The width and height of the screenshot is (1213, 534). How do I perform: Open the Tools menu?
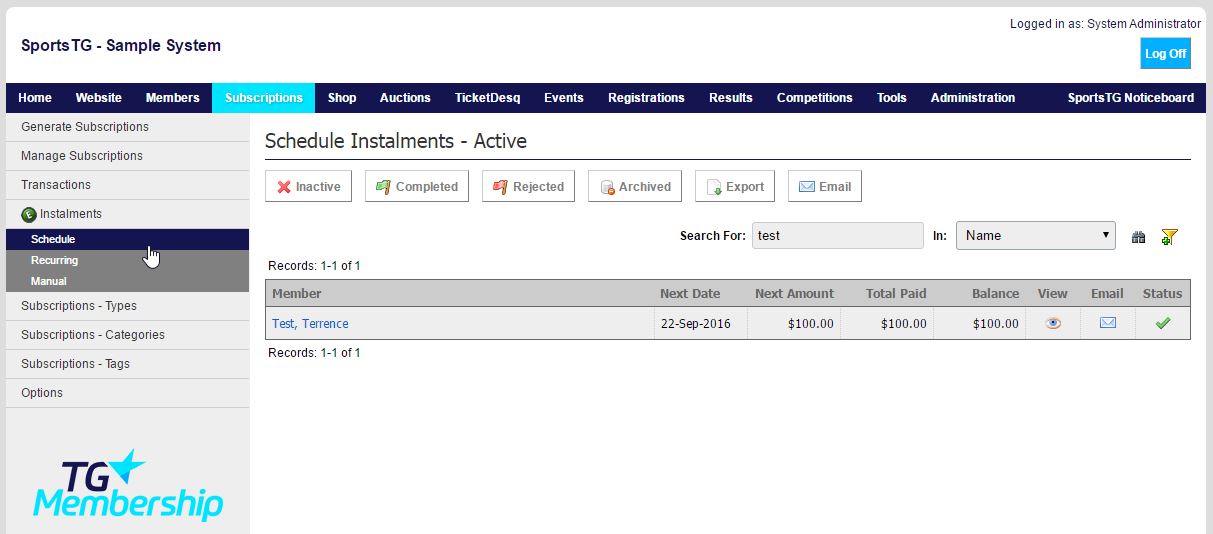(x=892, y=98)
